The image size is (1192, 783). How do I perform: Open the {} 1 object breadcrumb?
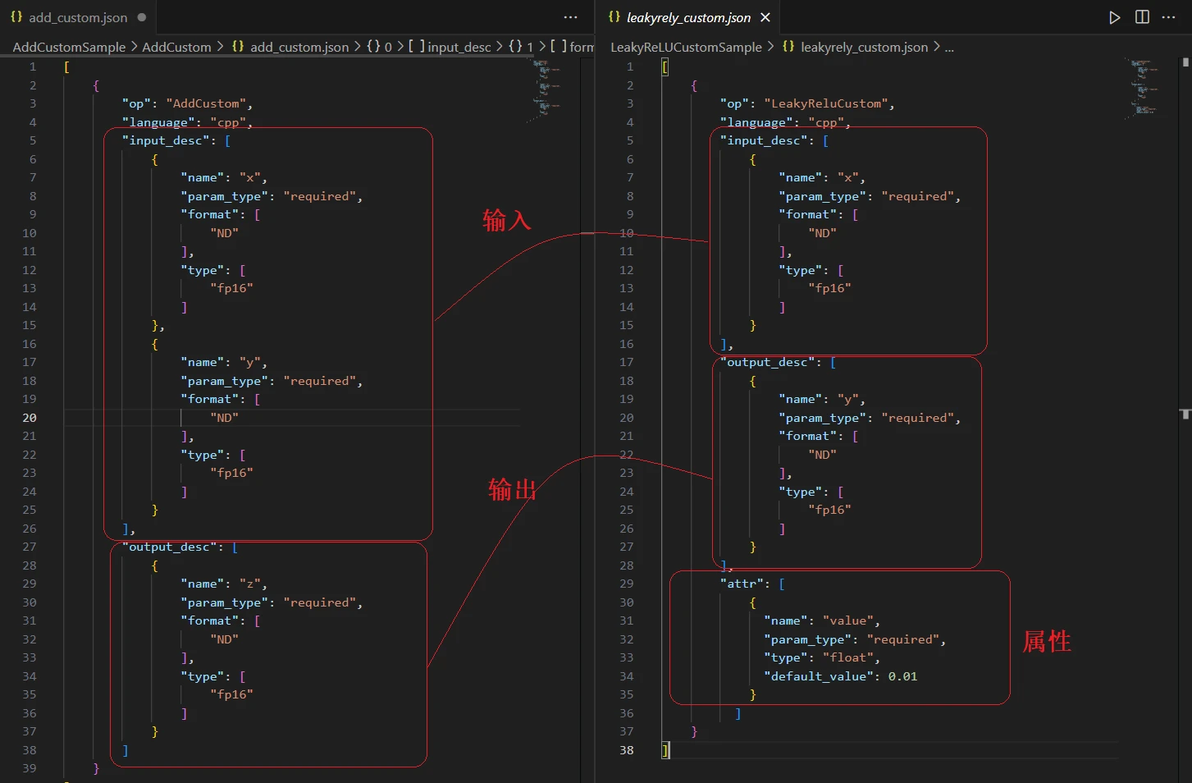(522, 47)
